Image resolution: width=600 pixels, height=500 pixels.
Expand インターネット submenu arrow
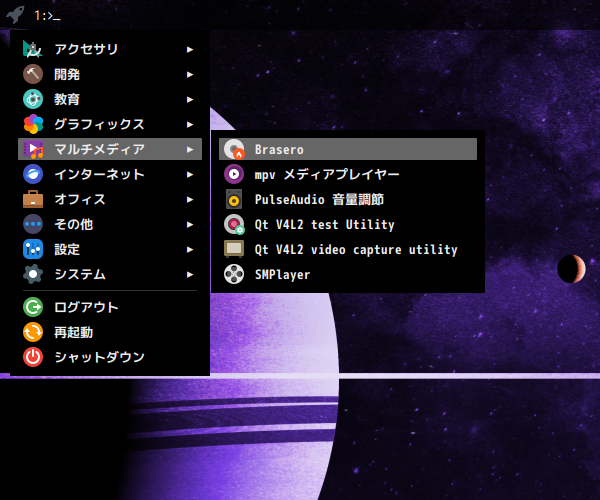click(x=190, y=174)
